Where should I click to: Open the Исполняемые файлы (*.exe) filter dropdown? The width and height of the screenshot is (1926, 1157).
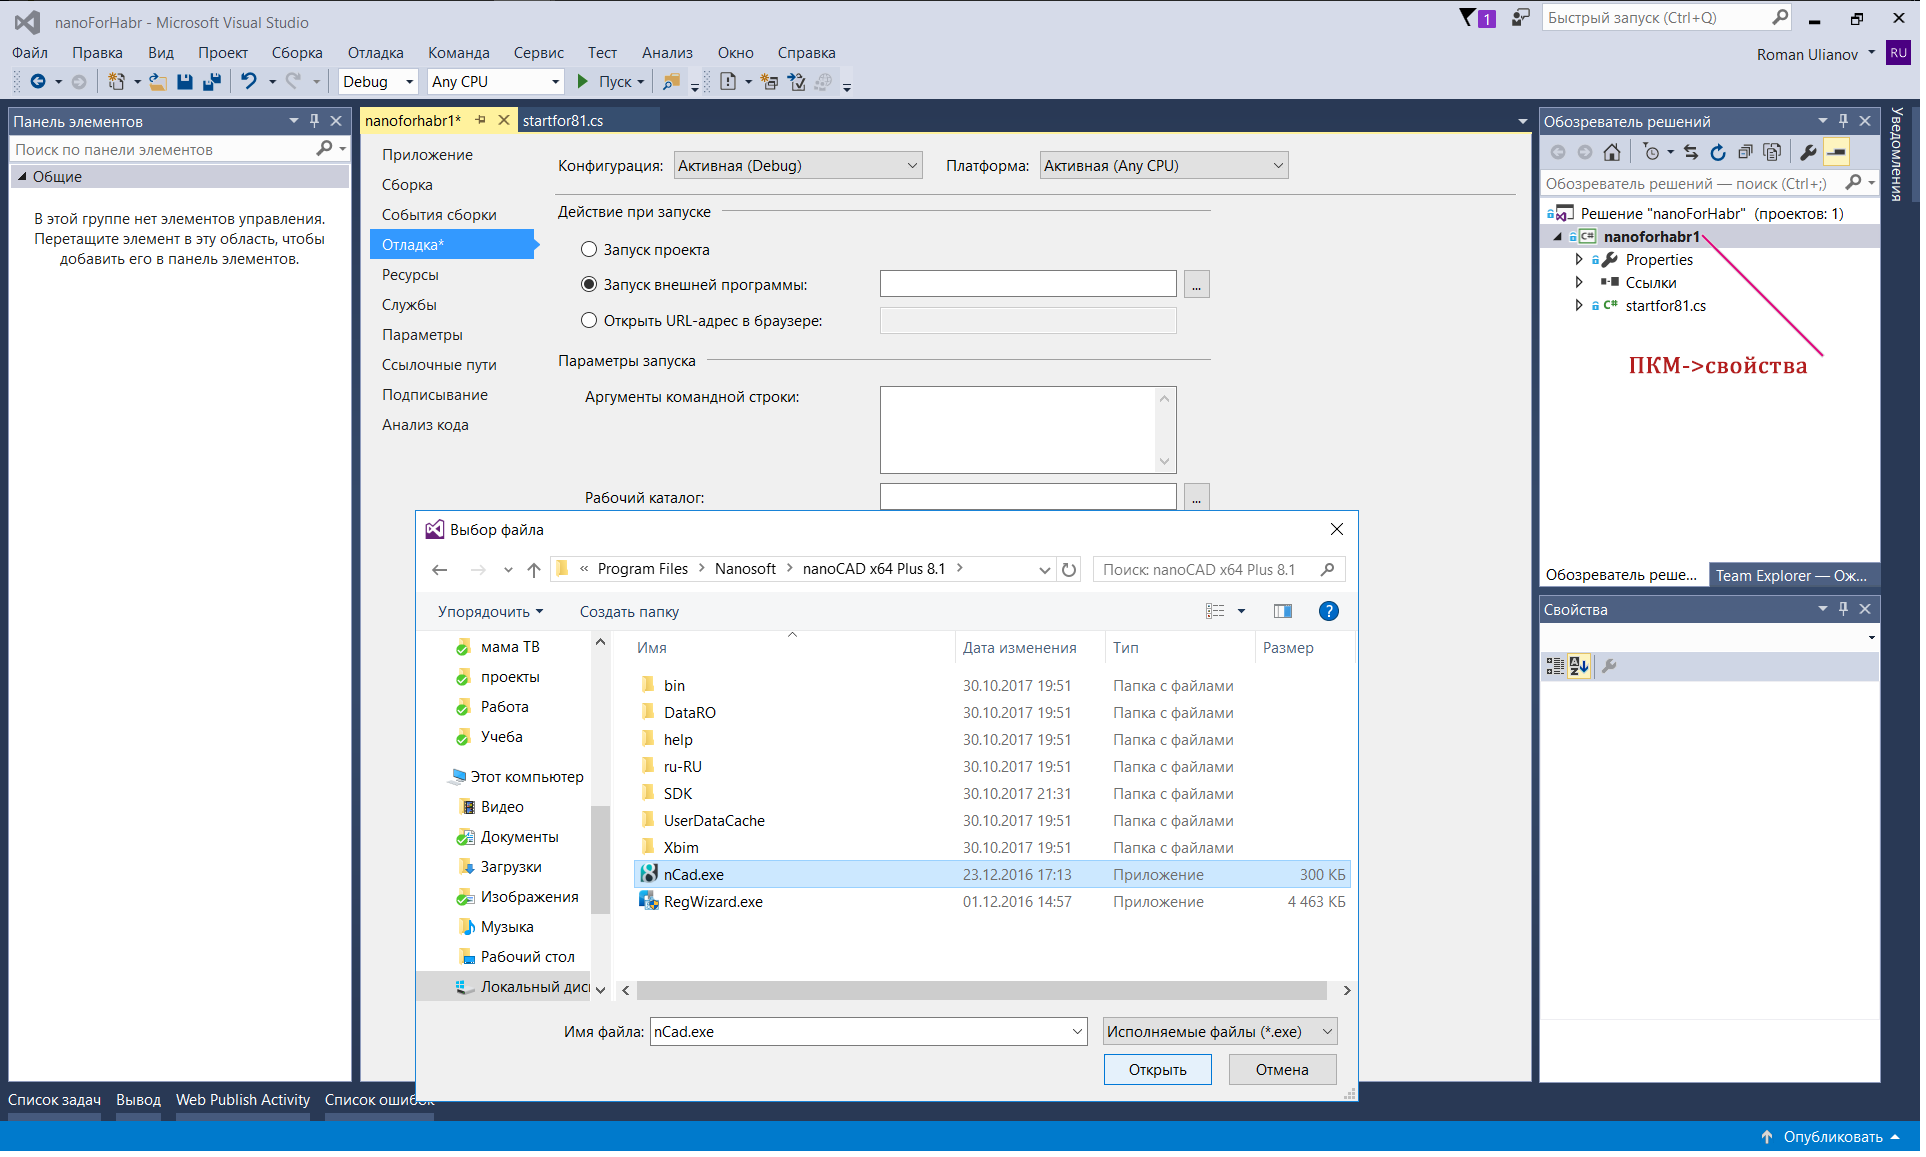click(1220, 1032)
